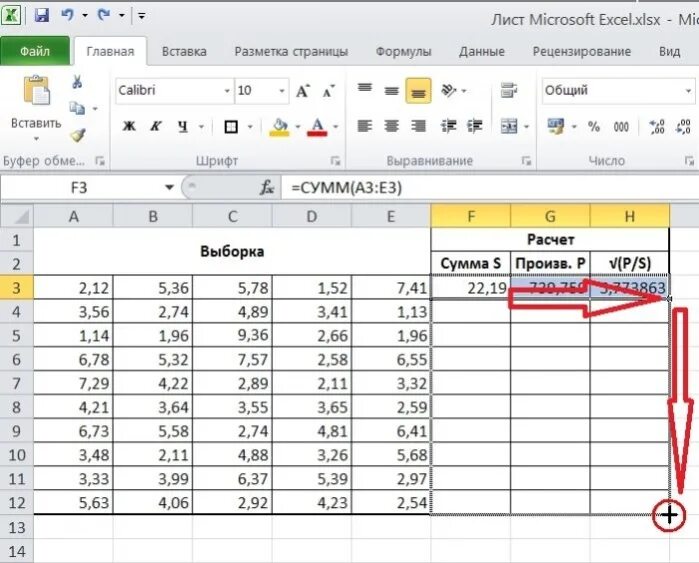Screen dimensions: 699x563
Task: Click the formula bar with =СУММ(A3:E3)
Action: coord(489,188)
